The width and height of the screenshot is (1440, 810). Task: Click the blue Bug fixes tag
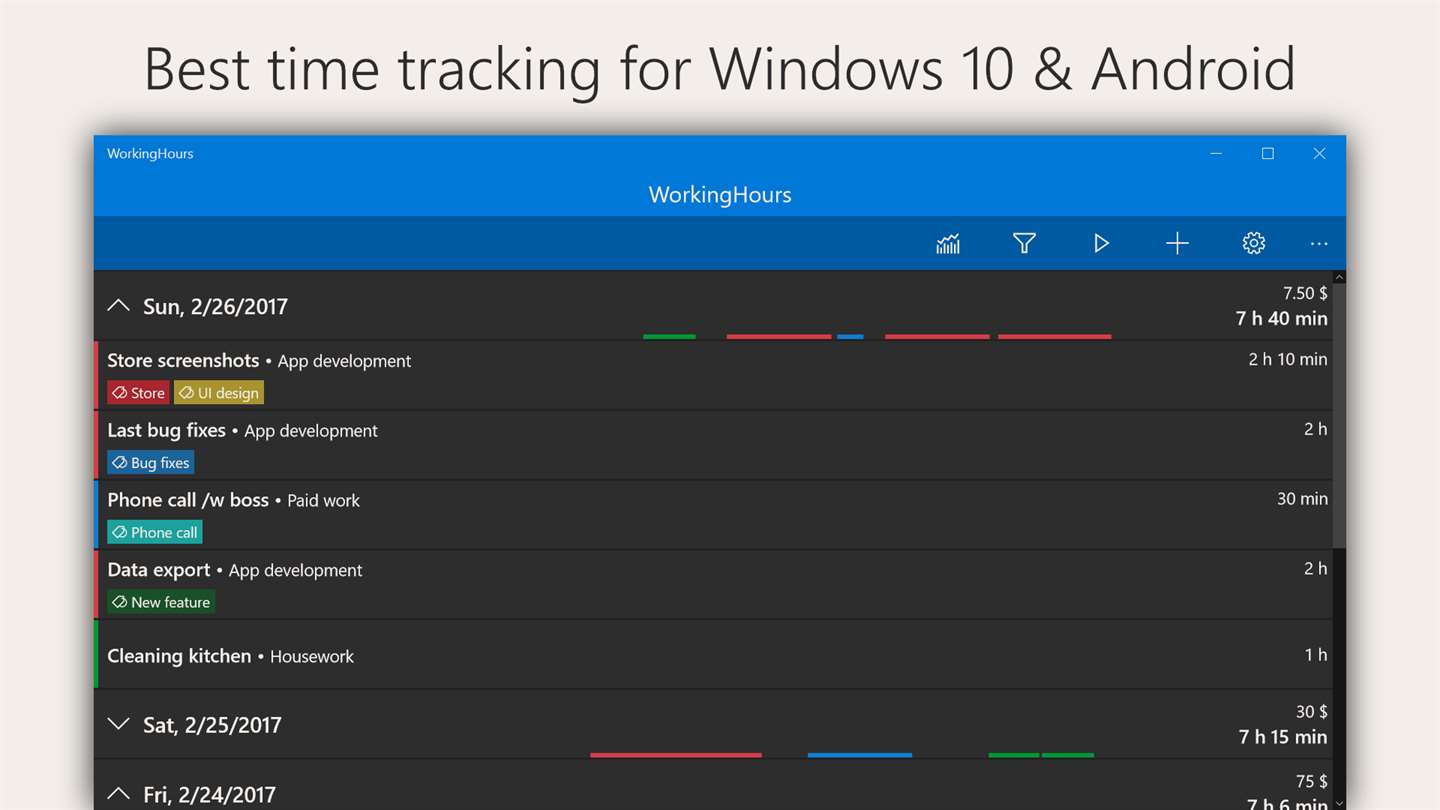(150, 463)
